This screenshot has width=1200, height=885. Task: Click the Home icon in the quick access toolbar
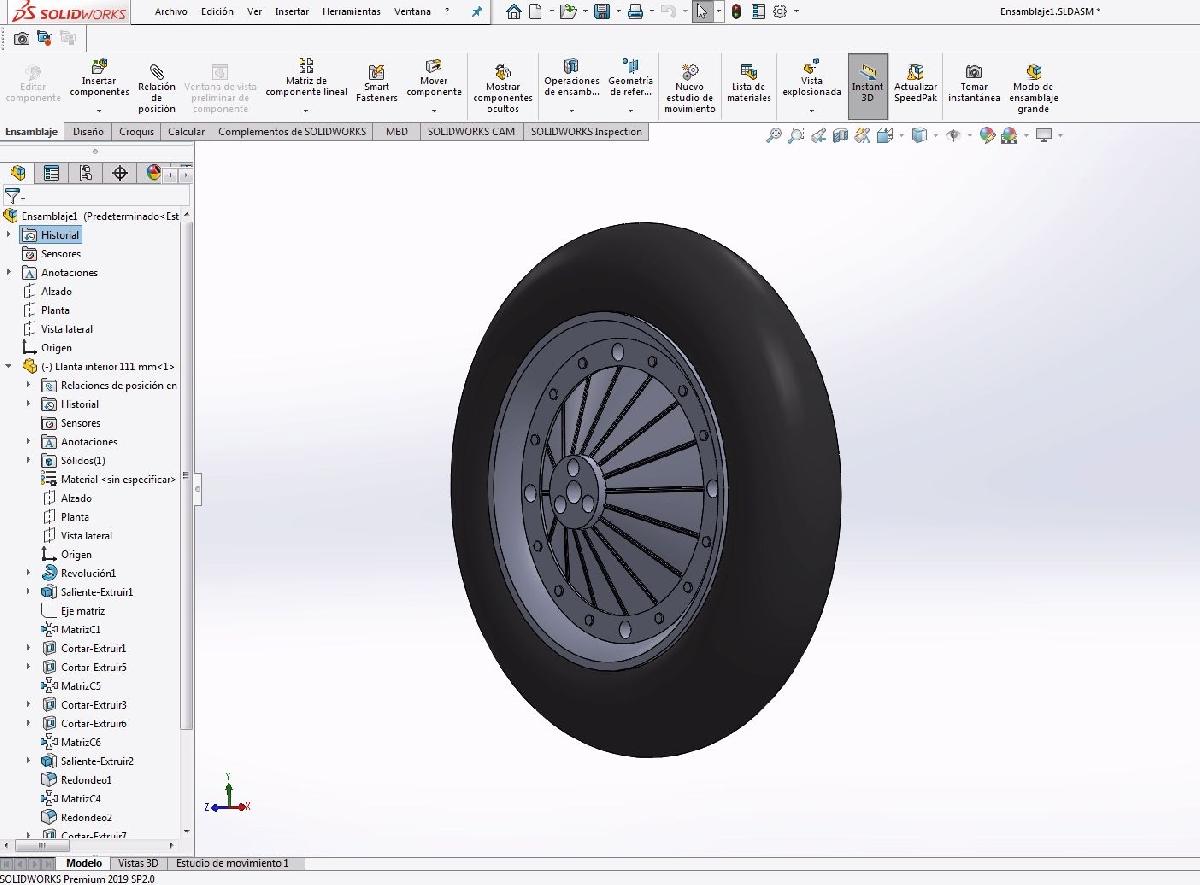(x=514, y=12)
